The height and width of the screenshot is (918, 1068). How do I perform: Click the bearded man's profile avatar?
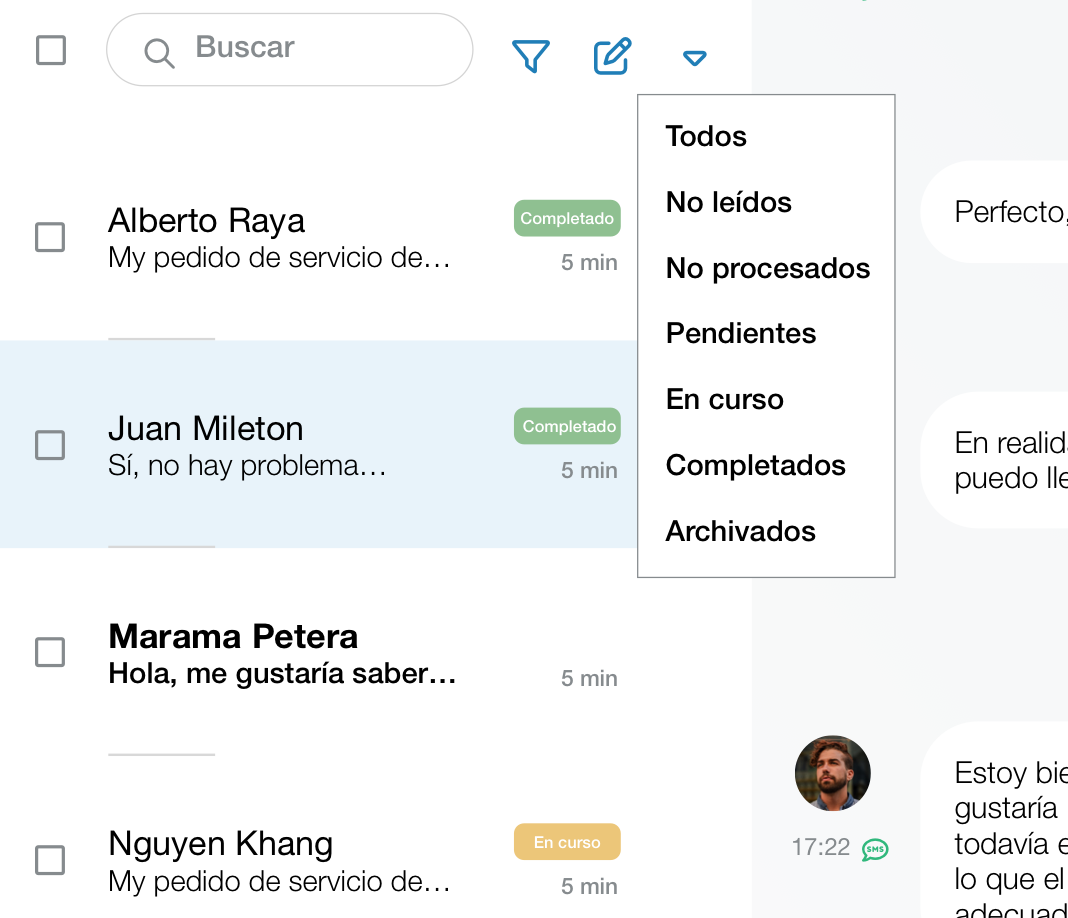click(x=832, y=773)
